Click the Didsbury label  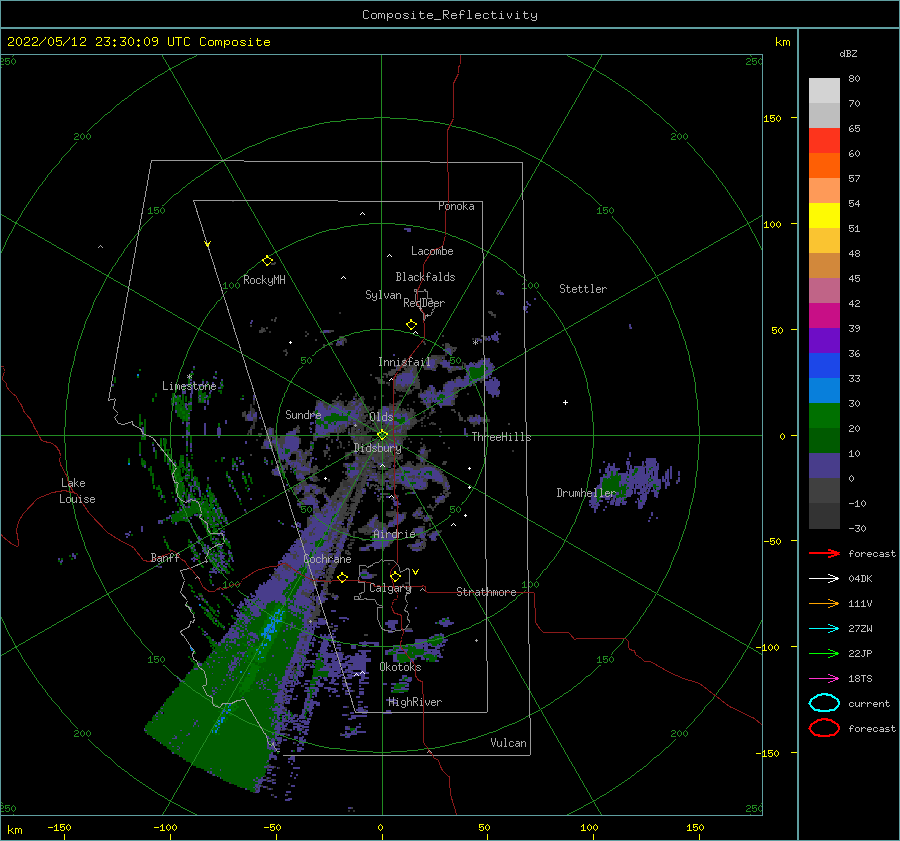[x=377, y=448]
